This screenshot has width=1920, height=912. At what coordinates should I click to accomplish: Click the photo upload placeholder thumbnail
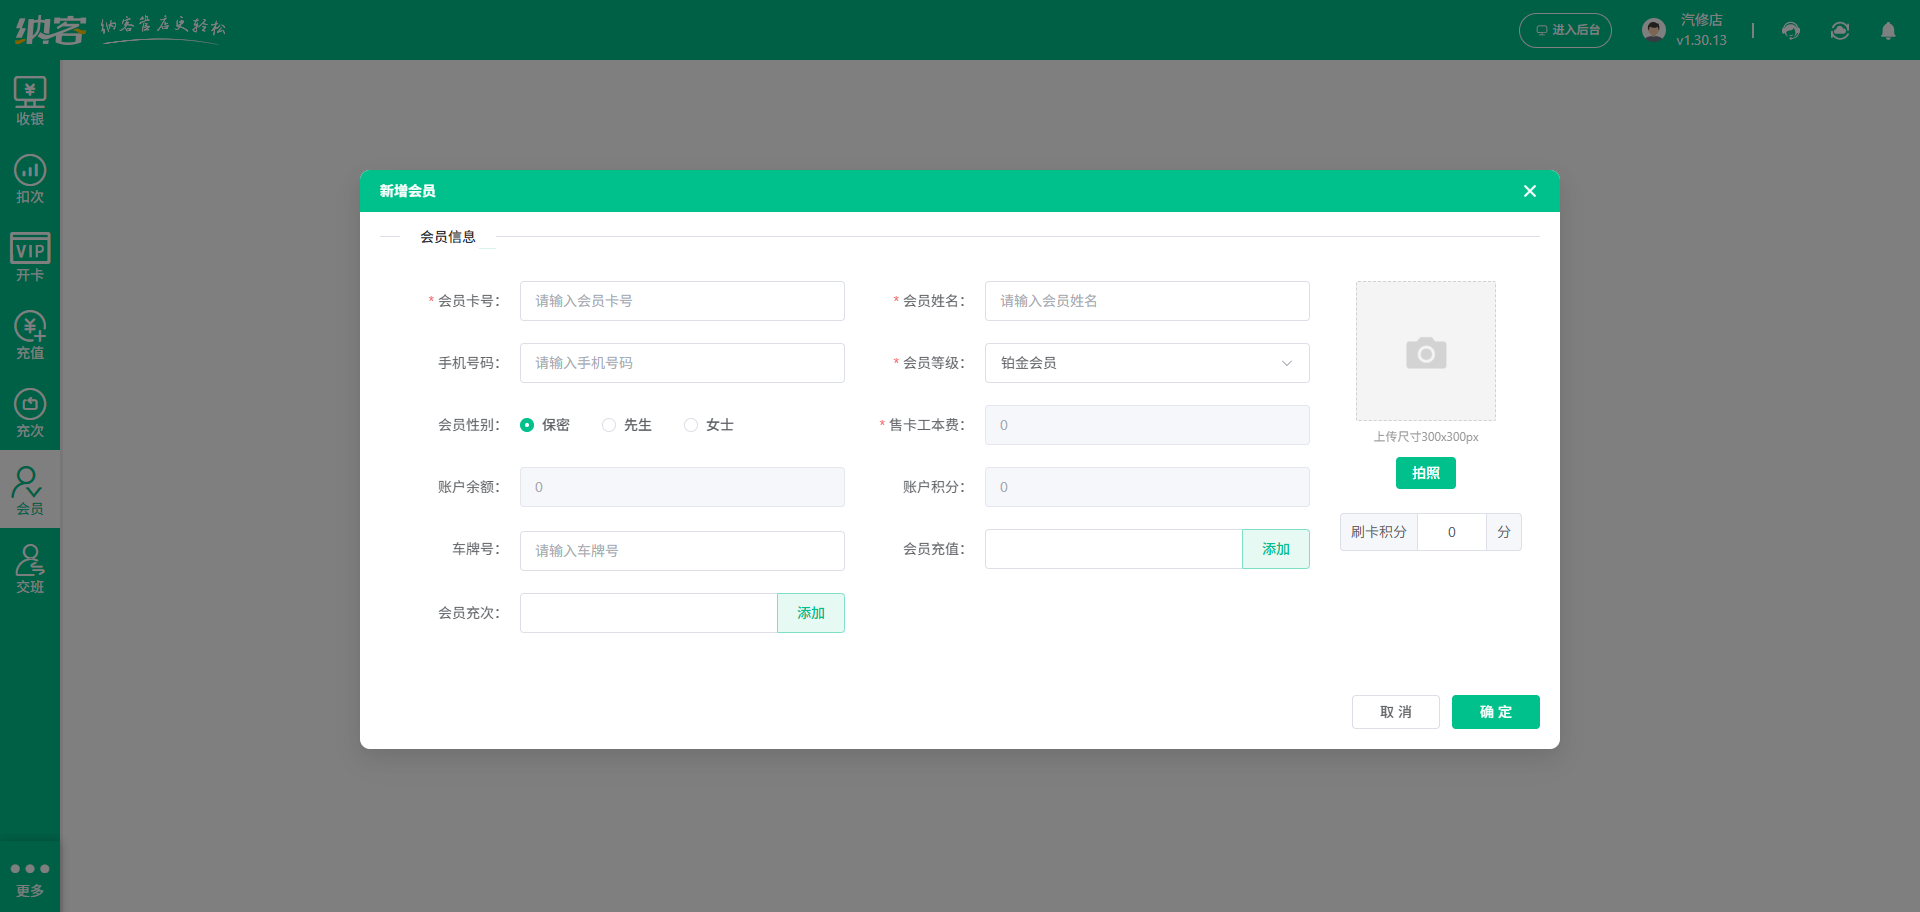1425,351
